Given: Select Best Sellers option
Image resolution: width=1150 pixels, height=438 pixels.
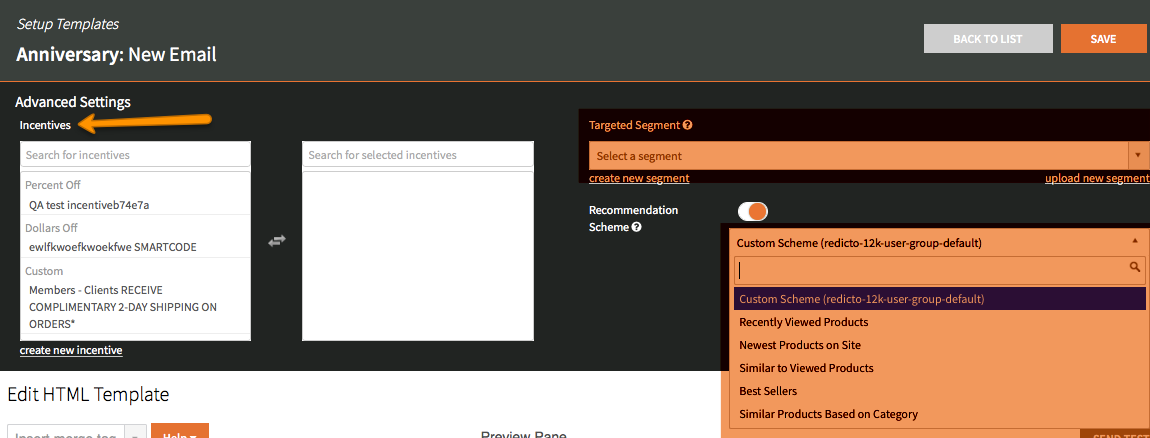Looking at the screenshot, I should point(940,391).
